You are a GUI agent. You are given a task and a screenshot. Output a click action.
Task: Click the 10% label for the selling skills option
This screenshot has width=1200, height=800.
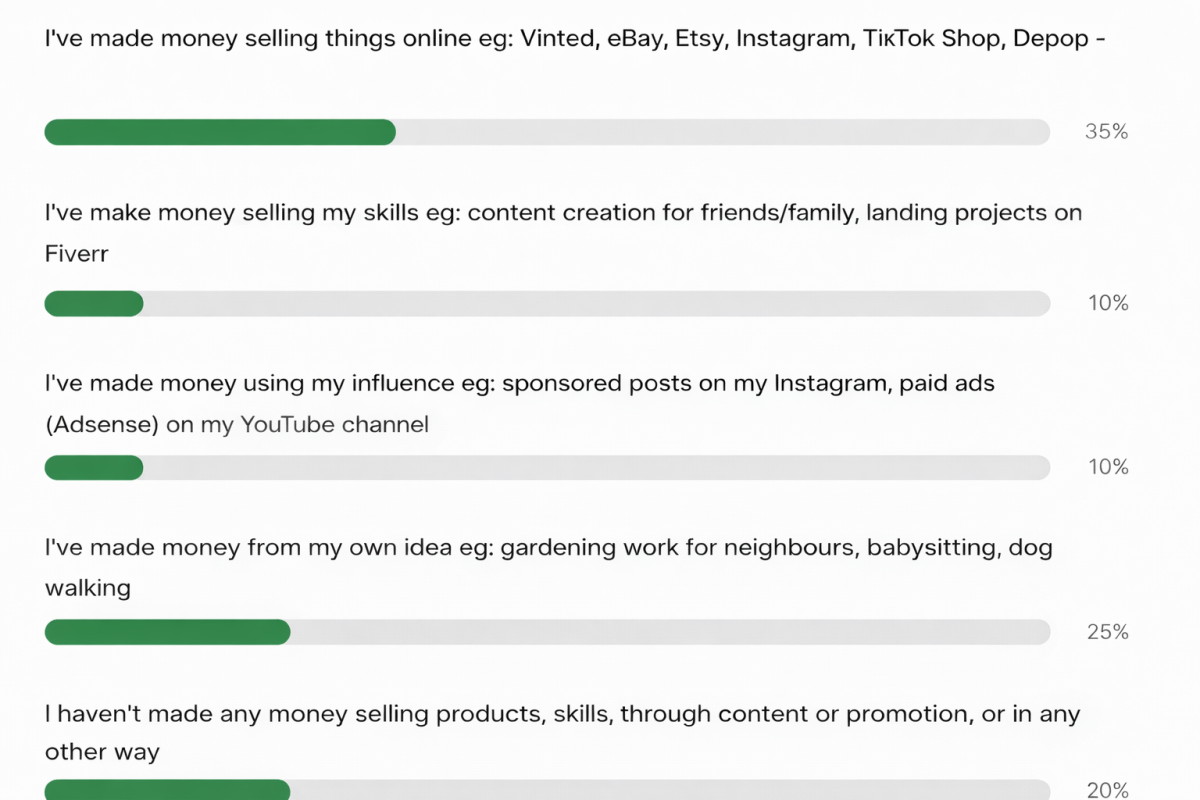pos(1108,304)
